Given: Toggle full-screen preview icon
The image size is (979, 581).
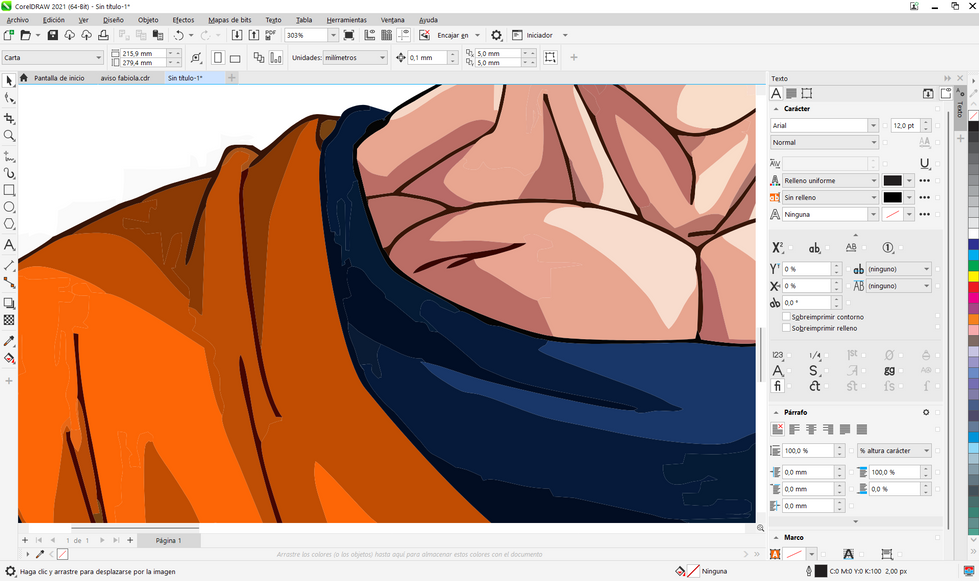Looking at the screenshot, I should (x=349, y=36).
